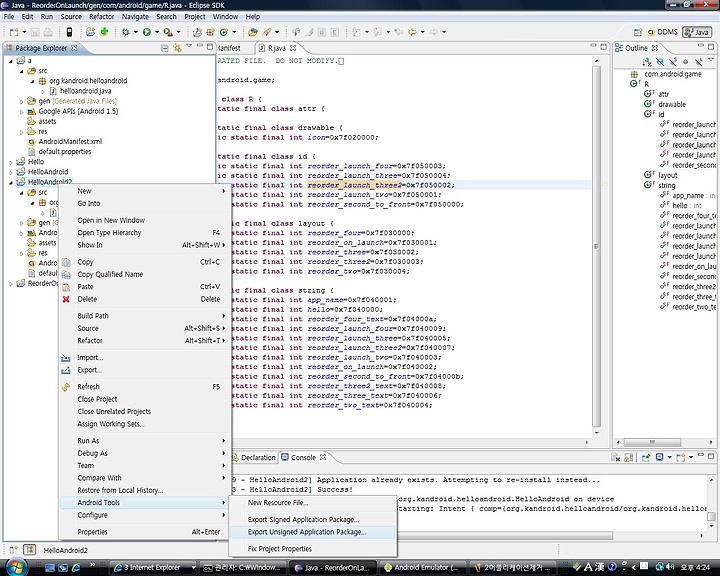Click the green plus Android test project icon
Screen dimensions: 720x576
[104, 32]
